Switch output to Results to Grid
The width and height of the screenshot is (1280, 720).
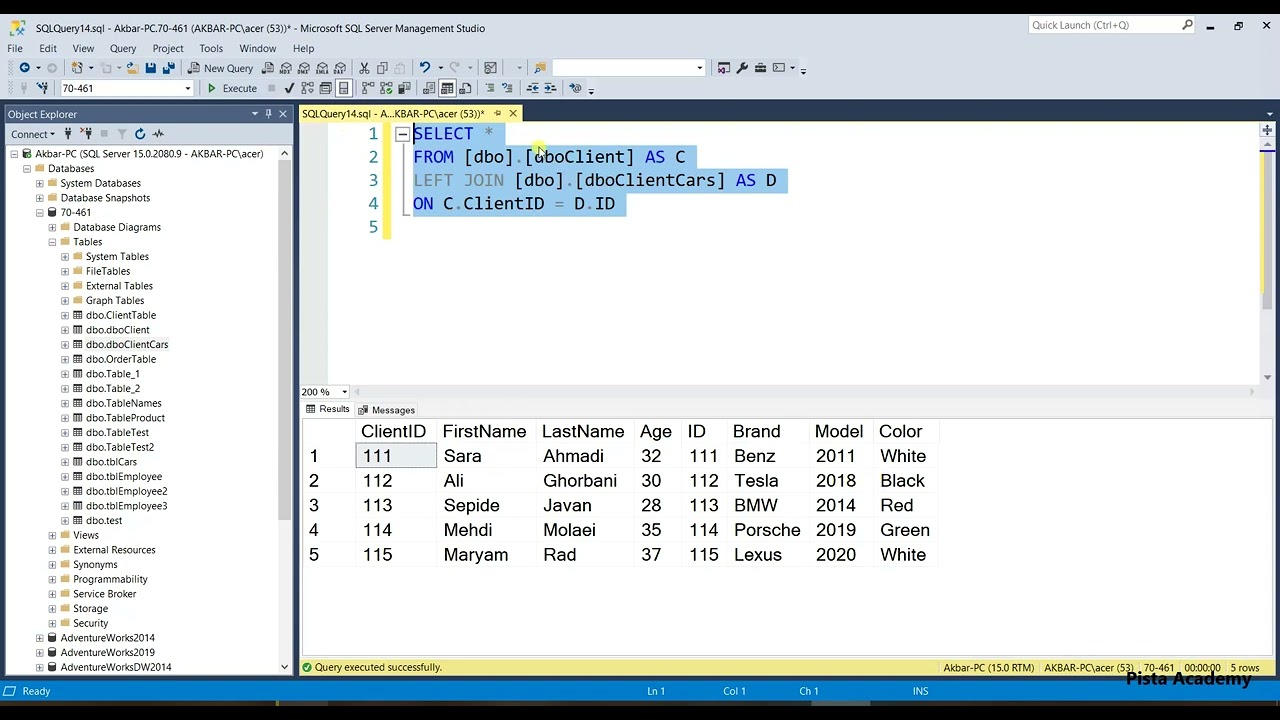pyautogui.click(x=447, y=88)
